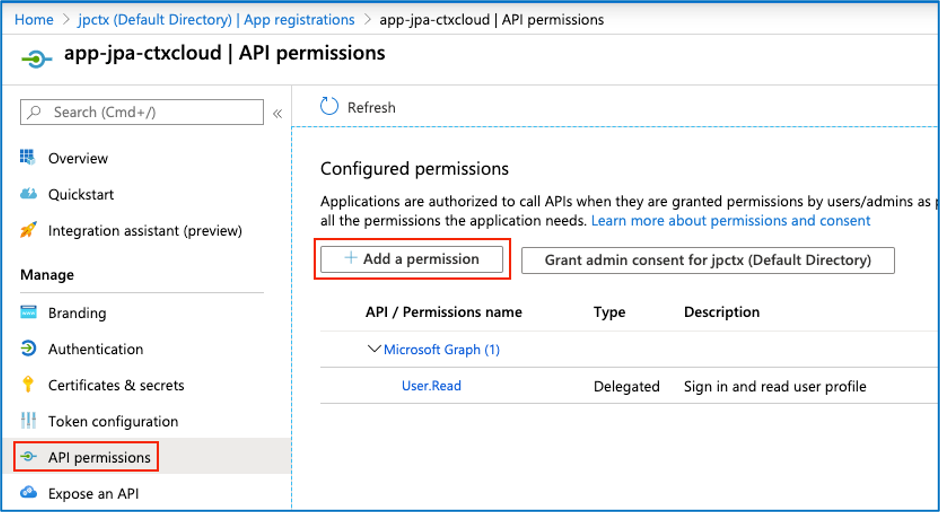This screenshot has height=512, width=940.
Task: Open API permissions in sidebar menu
Action: (99, 458)
